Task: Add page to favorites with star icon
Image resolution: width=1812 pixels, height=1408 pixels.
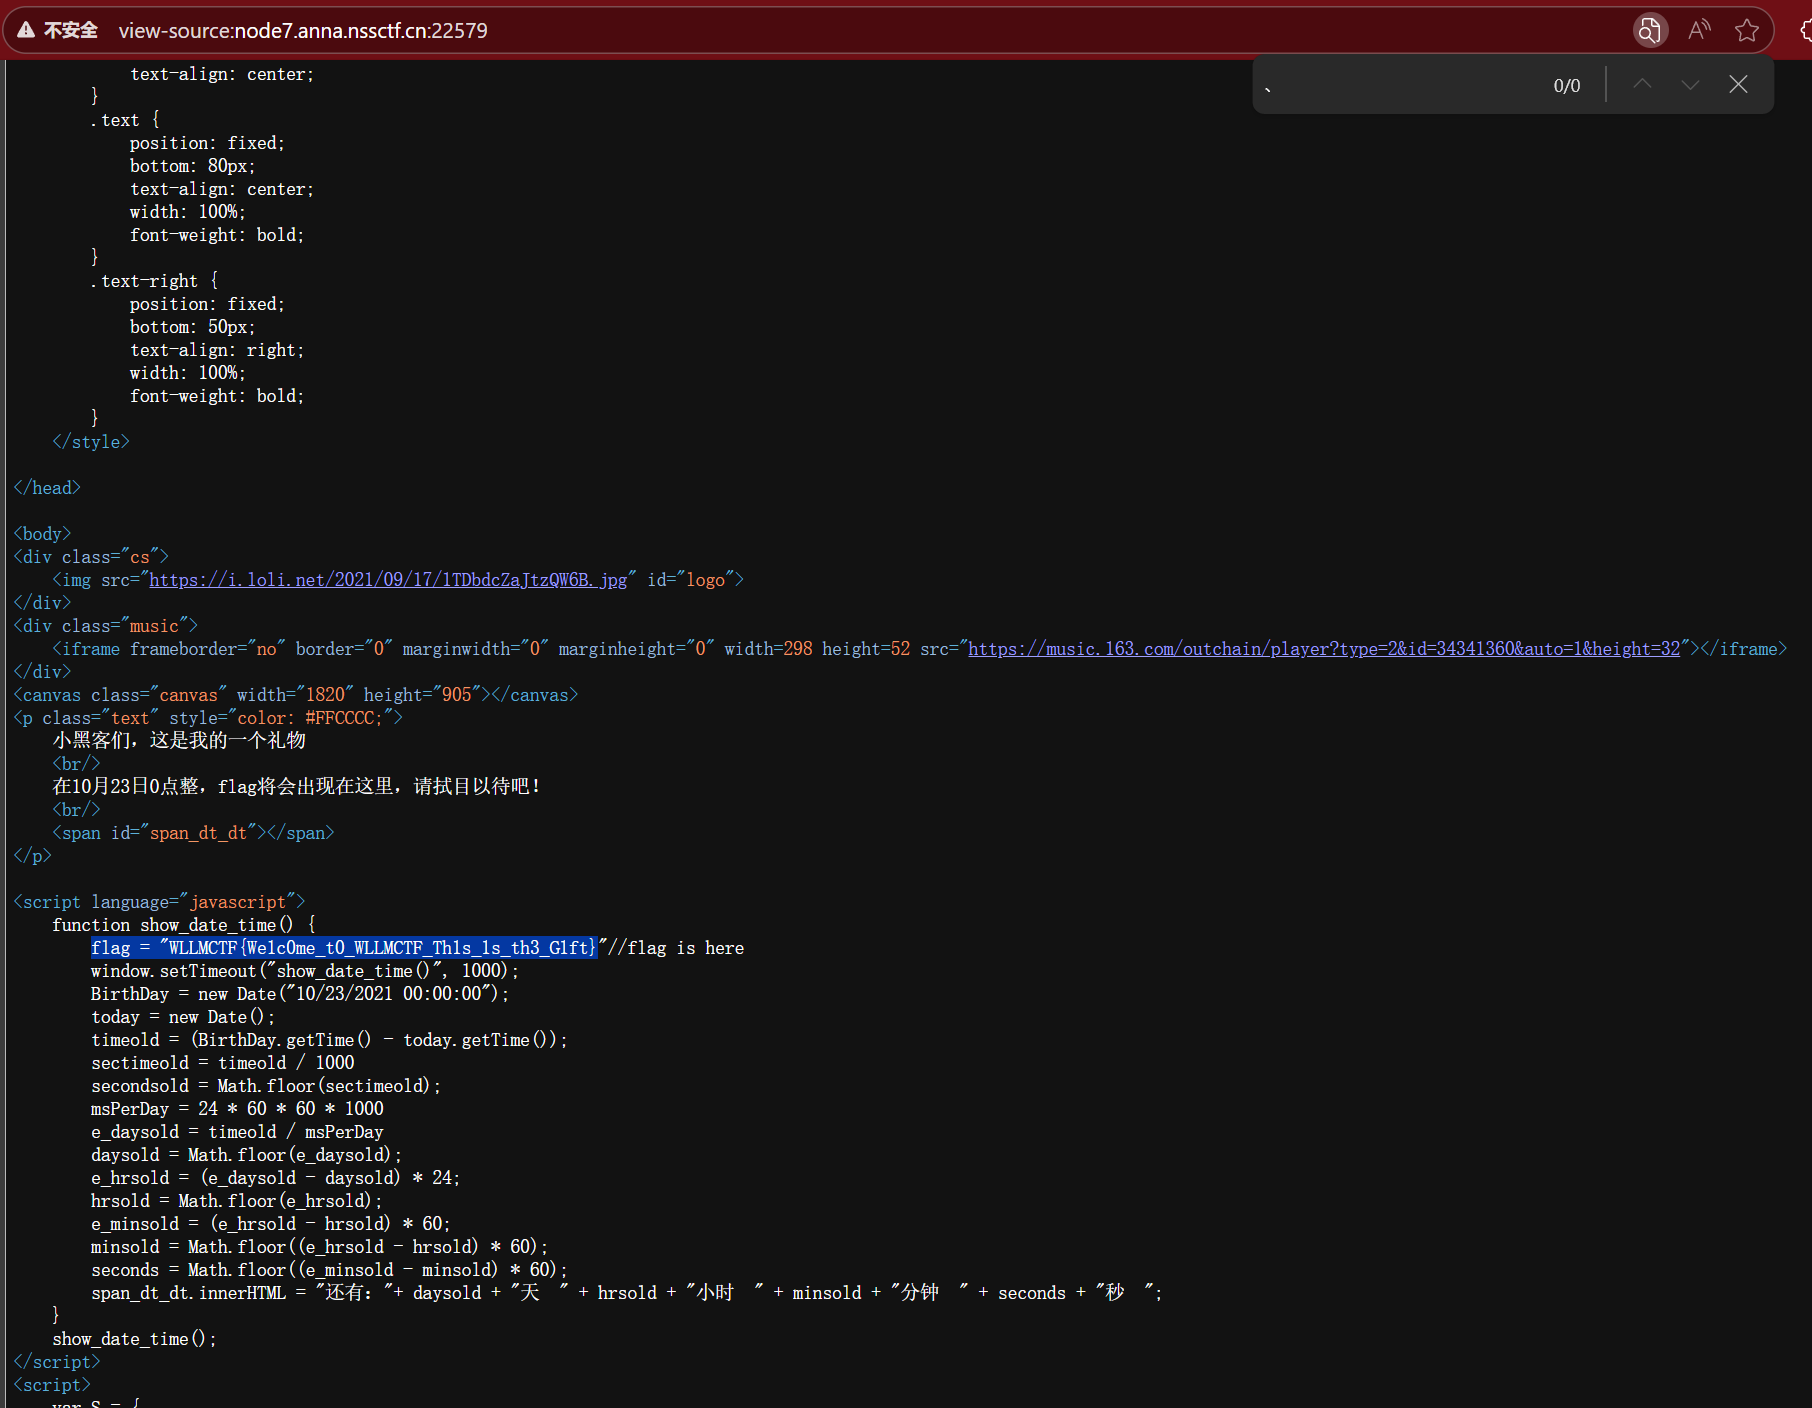Action: 1747,30
